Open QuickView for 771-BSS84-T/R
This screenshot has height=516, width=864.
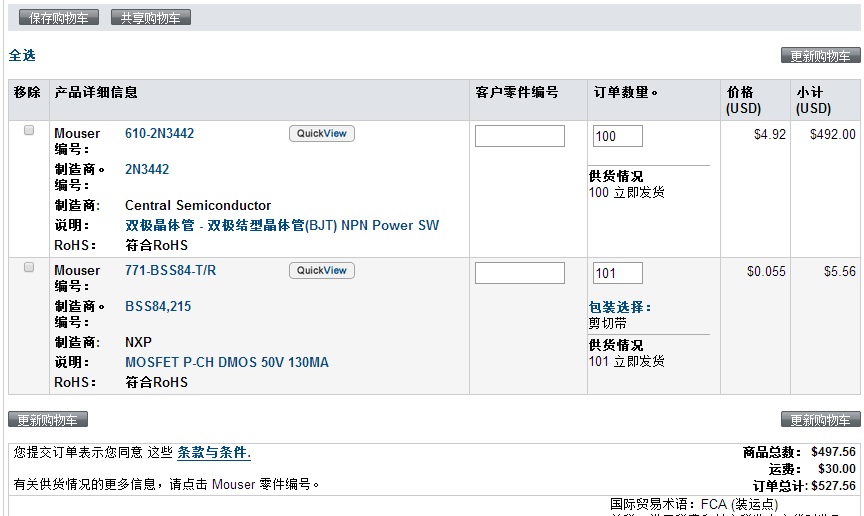click(321, 271)
